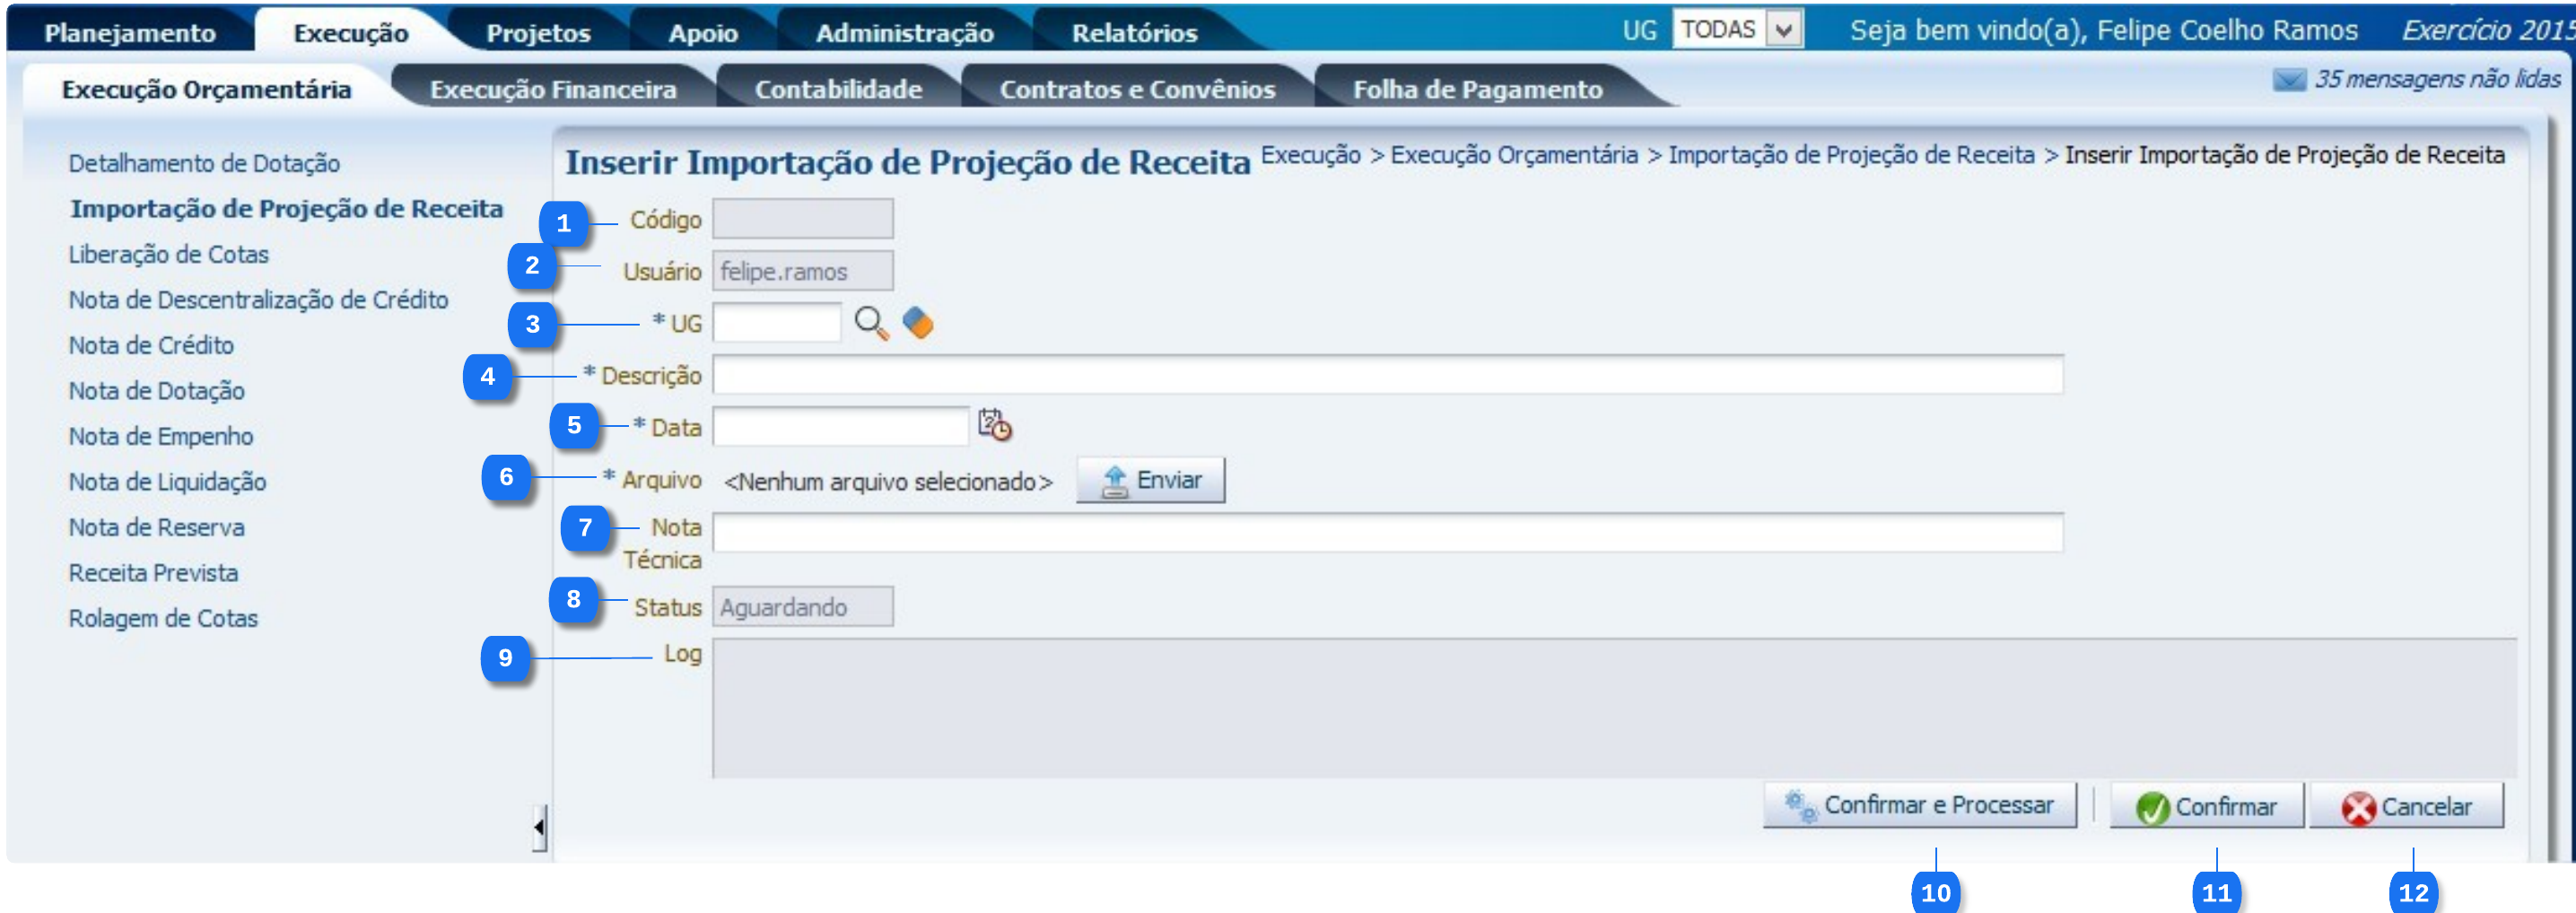The width and height of the screenshot is (2576, 913).
Task: Switch to the Planejamento tab
Action: (130, 33)
